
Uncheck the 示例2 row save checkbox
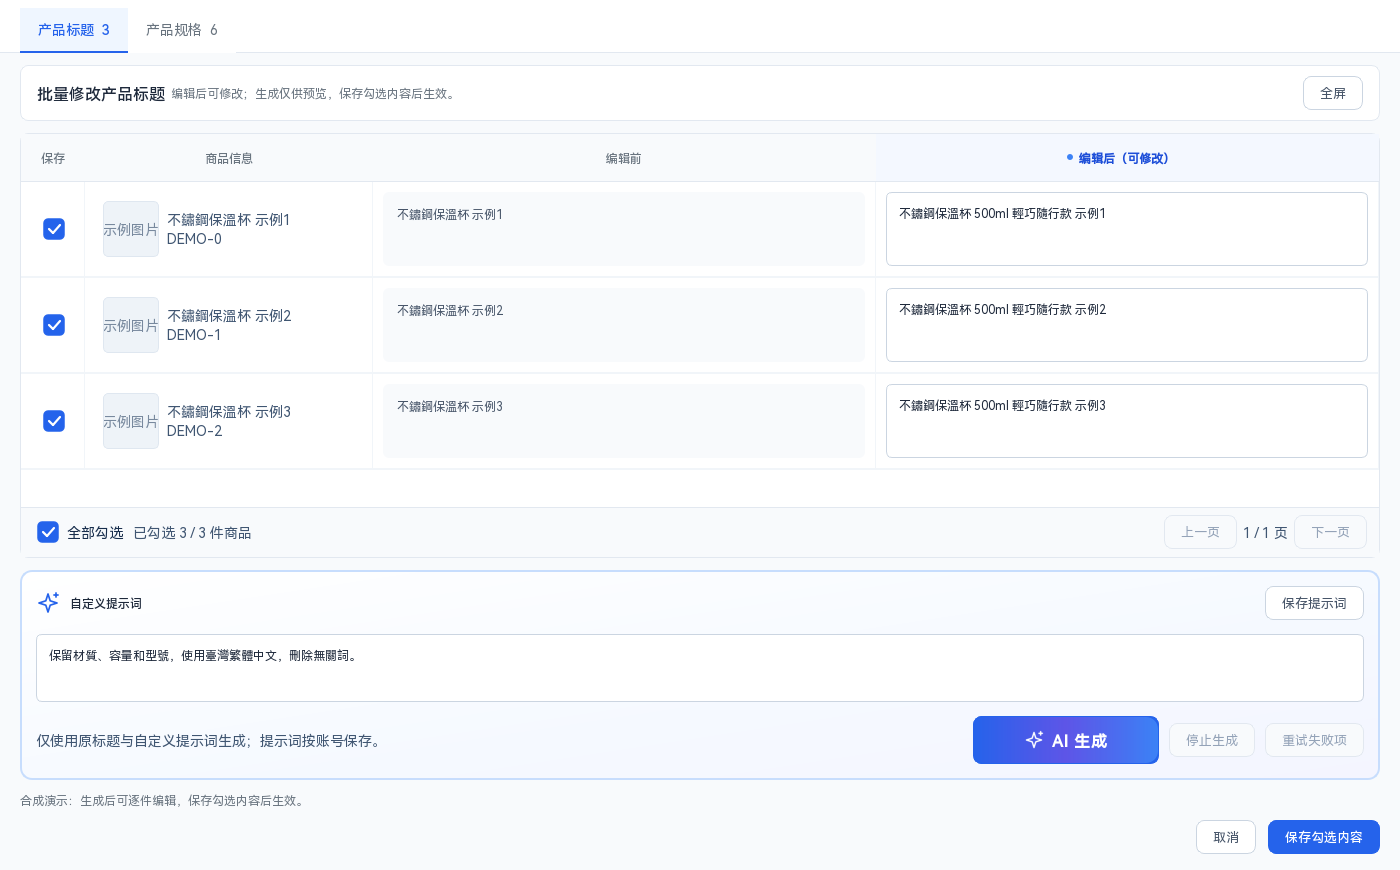click(x=54, y=325)
